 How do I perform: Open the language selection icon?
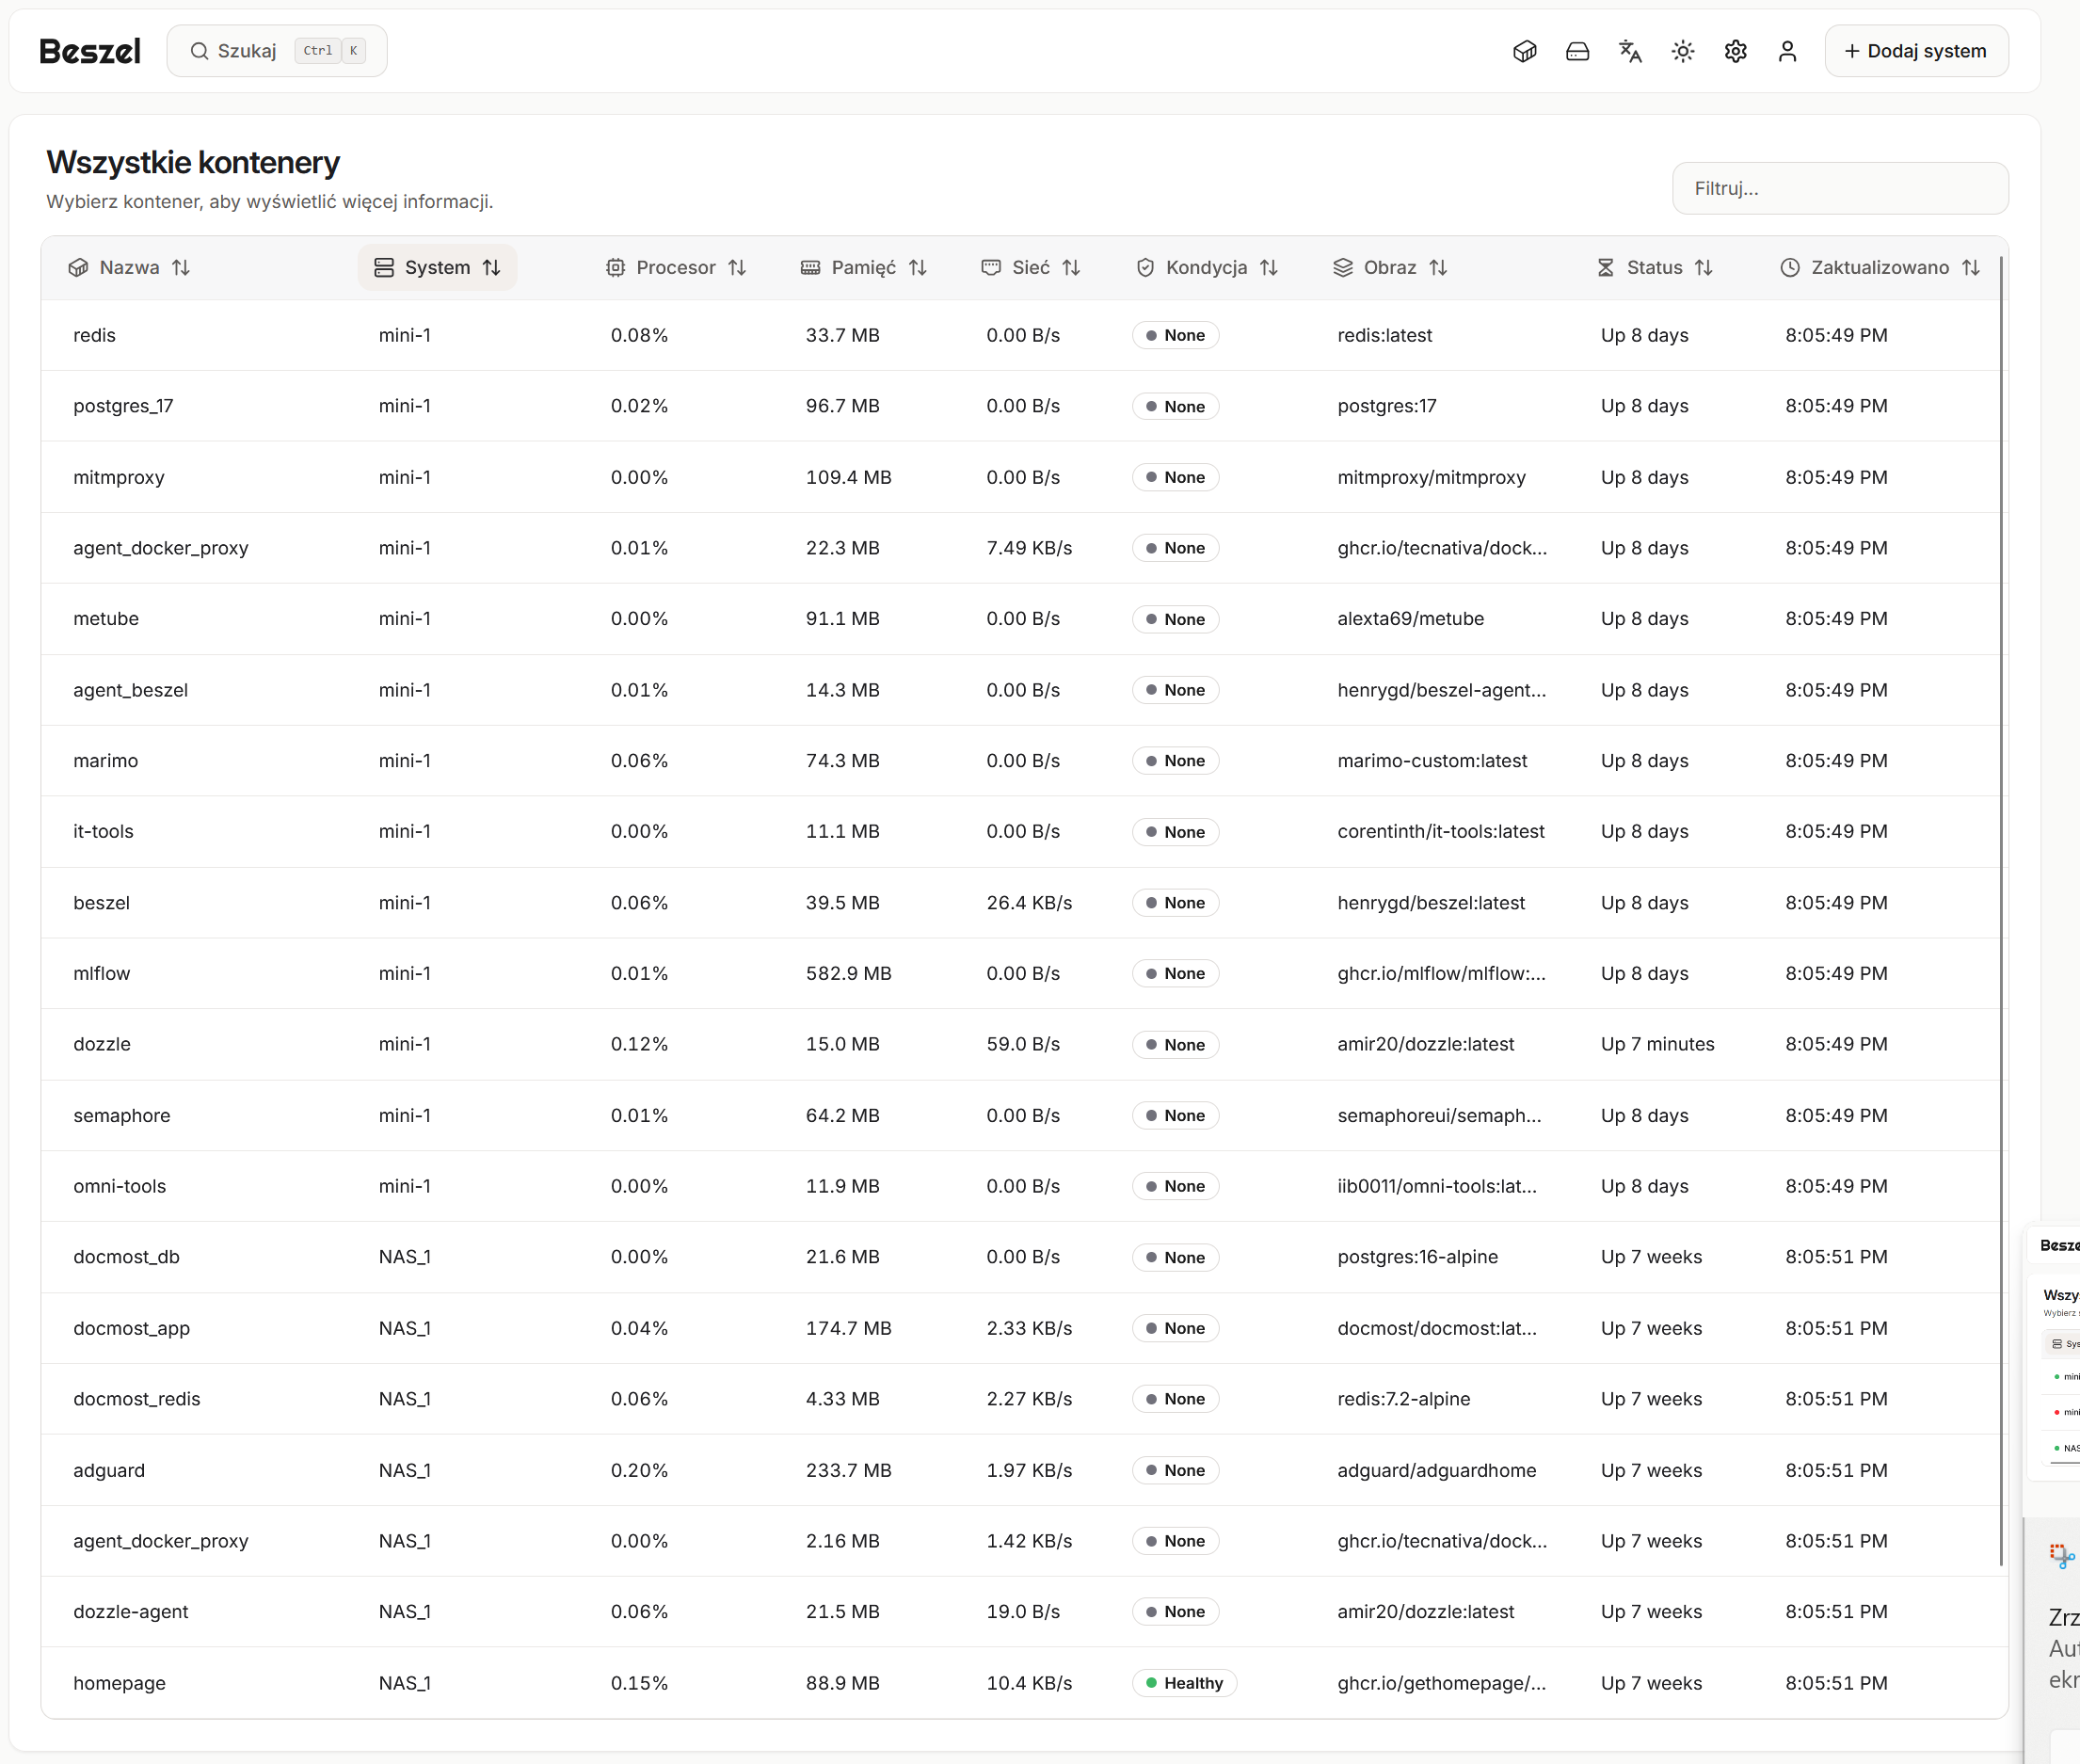click(1630, 51)
